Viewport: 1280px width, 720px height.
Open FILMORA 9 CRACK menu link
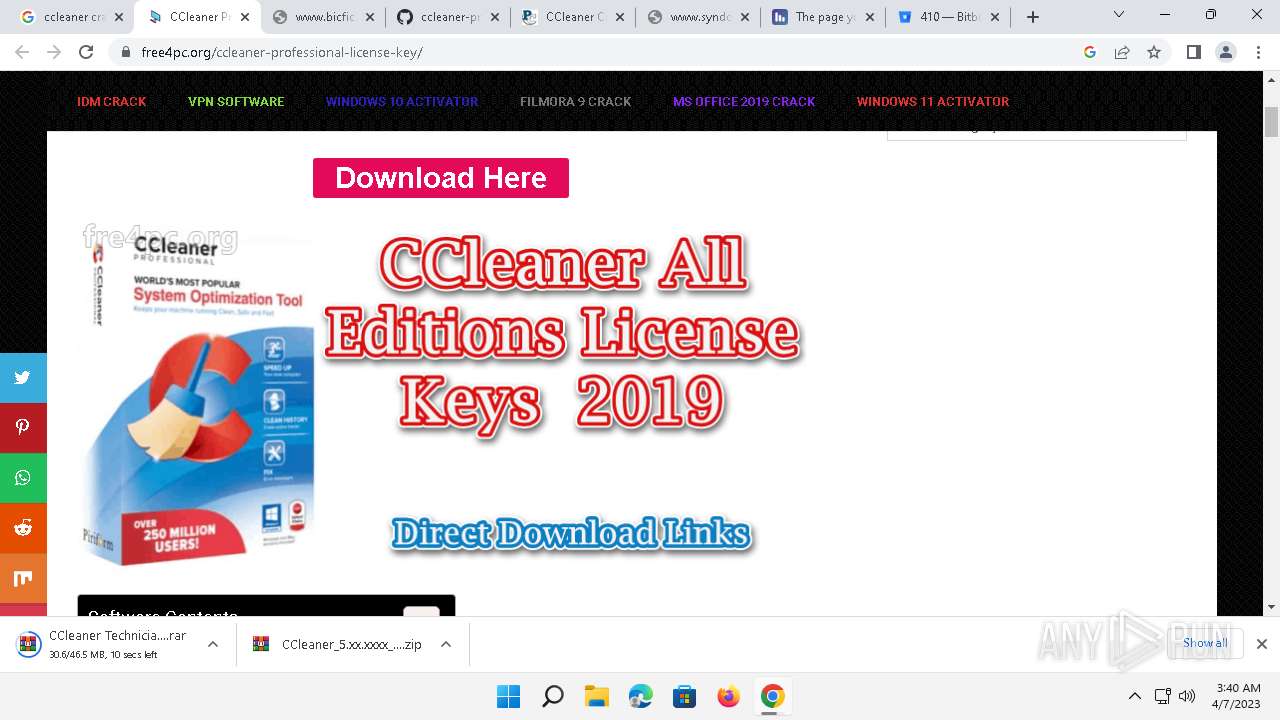[575, 102]
